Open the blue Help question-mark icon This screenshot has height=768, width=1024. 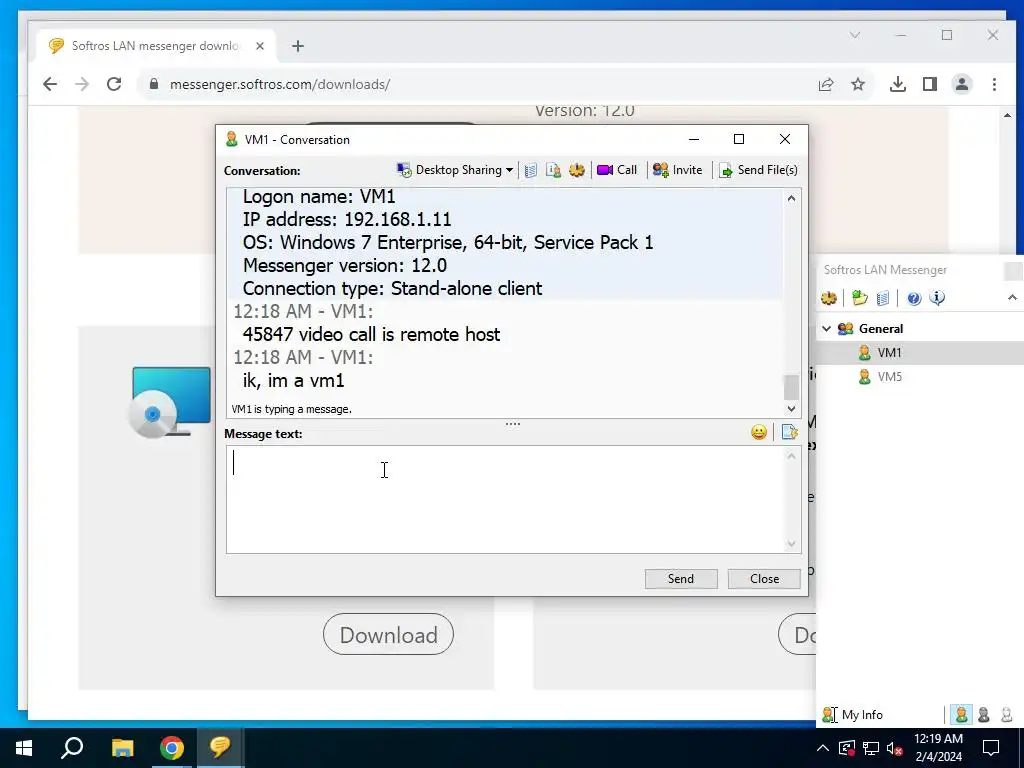point(914,298)
